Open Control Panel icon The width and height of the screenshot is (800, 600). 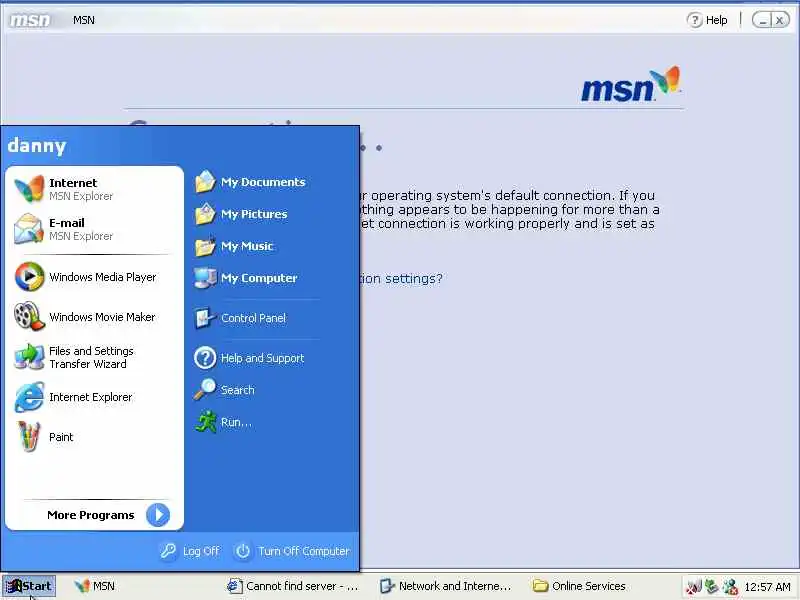tap(205, 318)
